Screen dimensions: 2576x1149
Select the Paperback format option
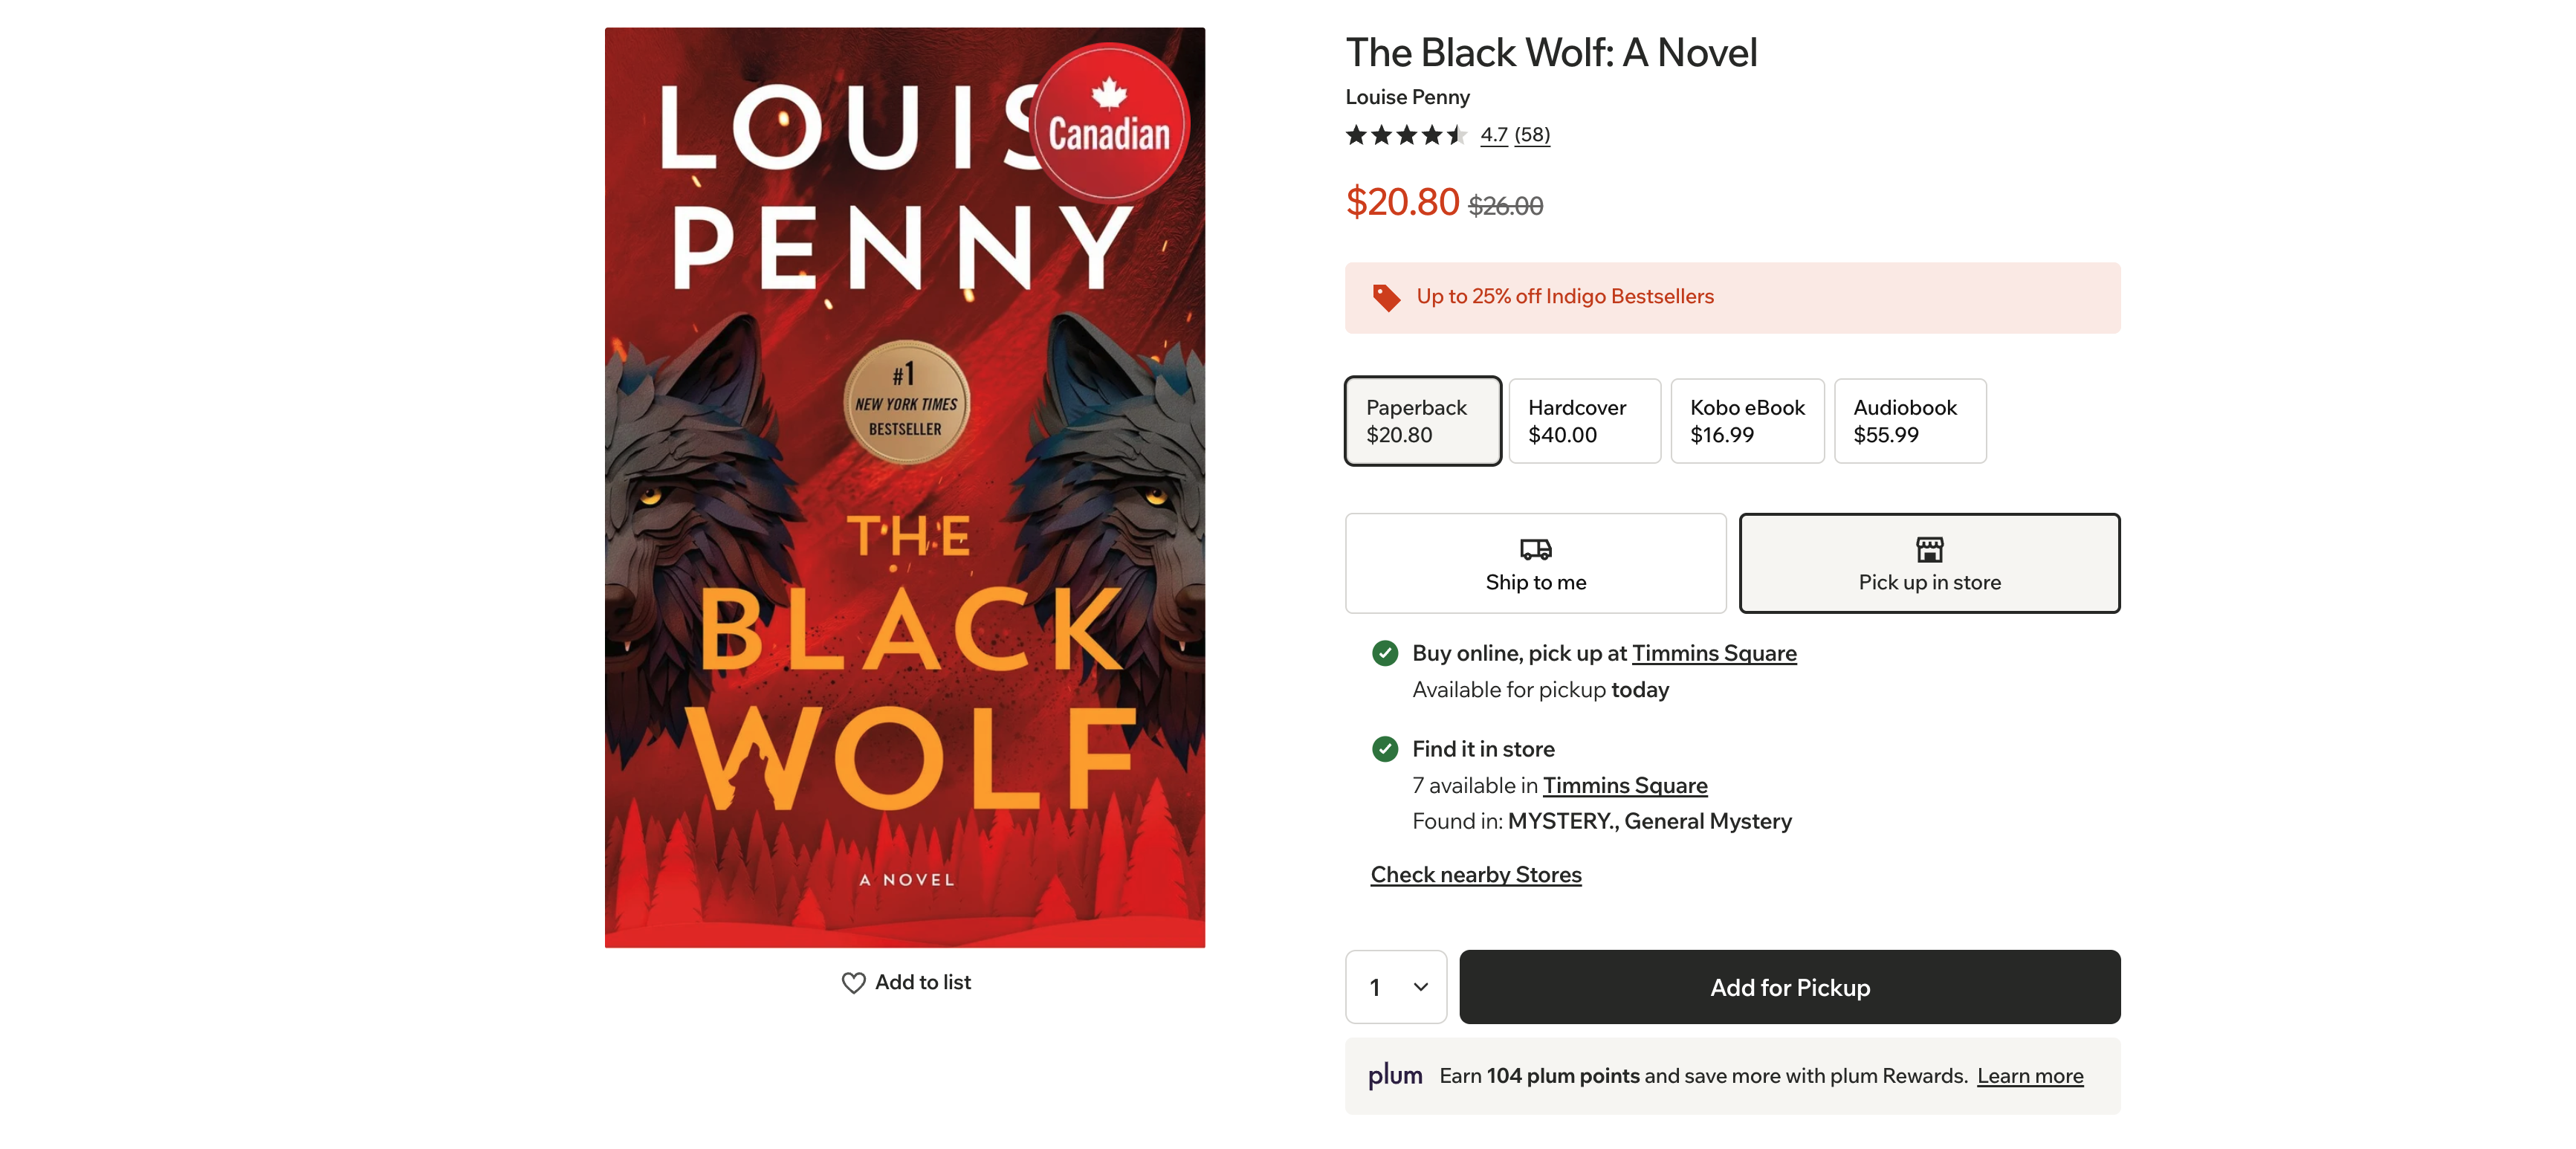1422,421
